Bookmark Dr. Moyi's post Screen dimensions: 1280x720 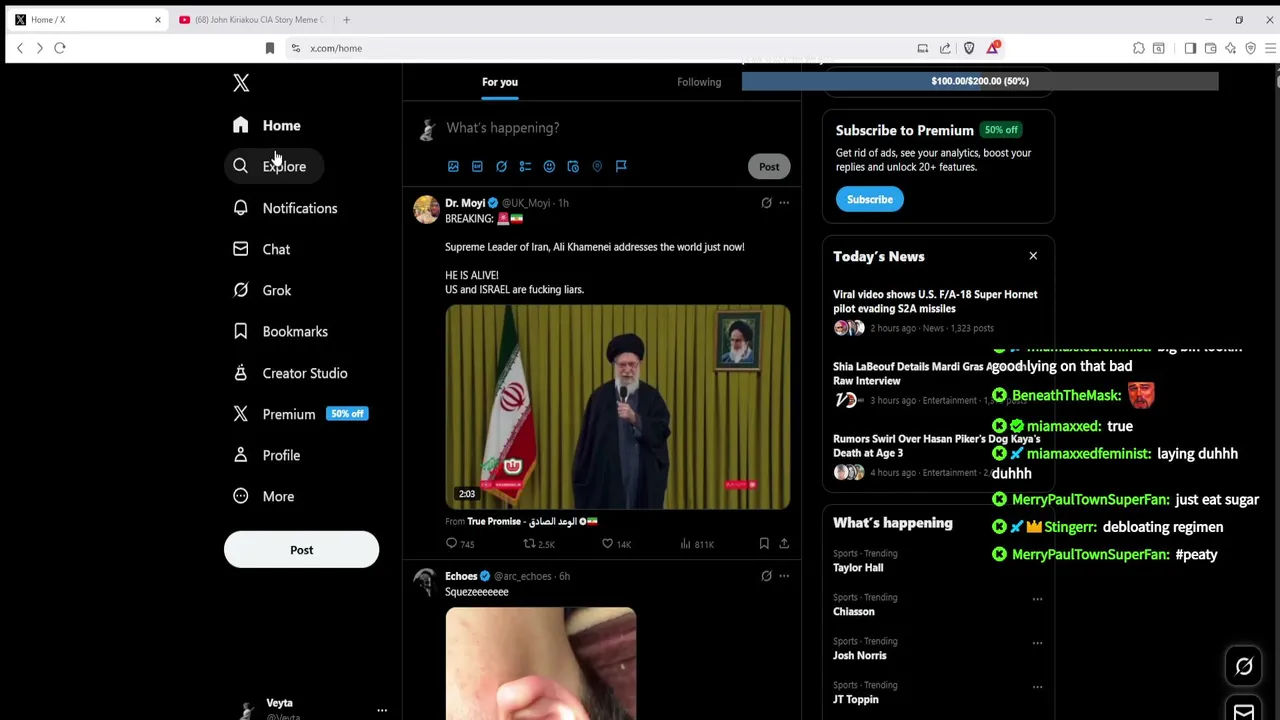[x=764, y=544]
